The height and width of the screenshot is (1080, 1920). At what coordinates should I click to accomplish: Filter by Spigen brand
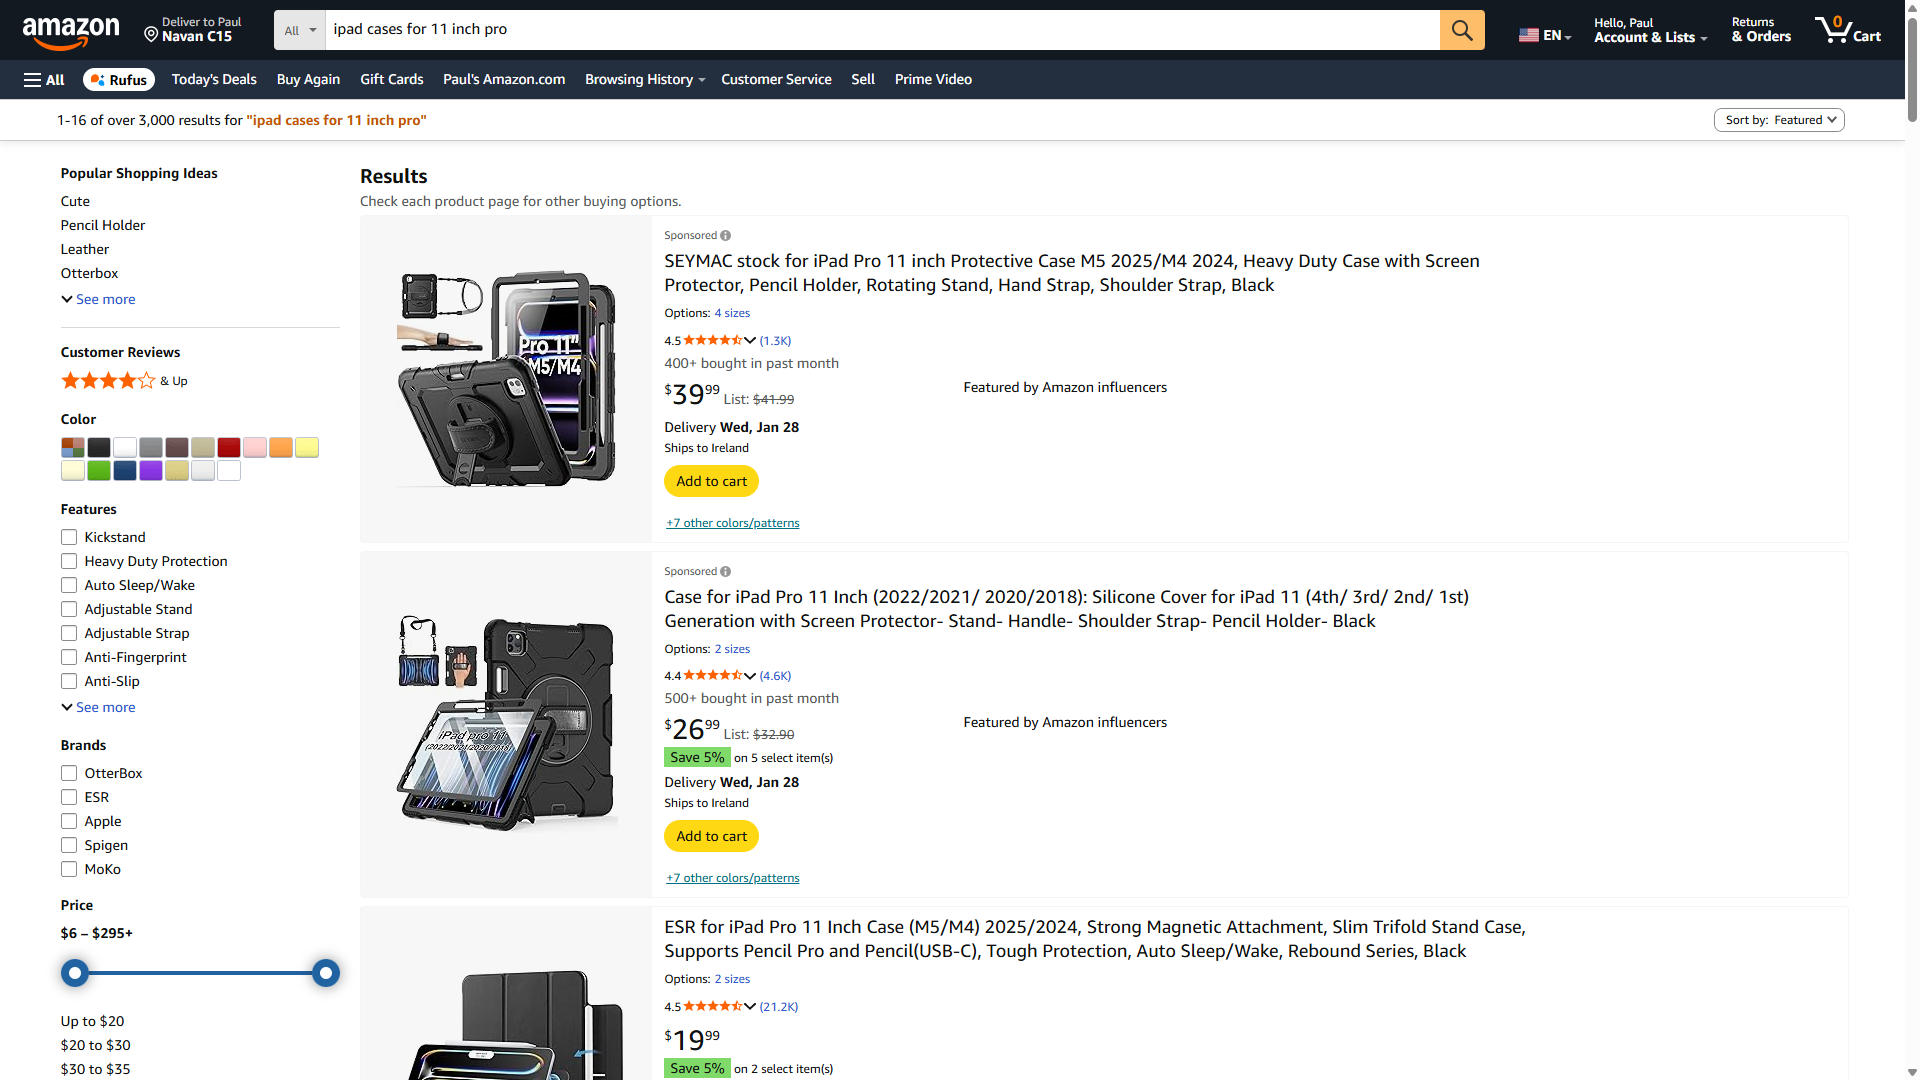pyautogui.click(x=69, y=846)
